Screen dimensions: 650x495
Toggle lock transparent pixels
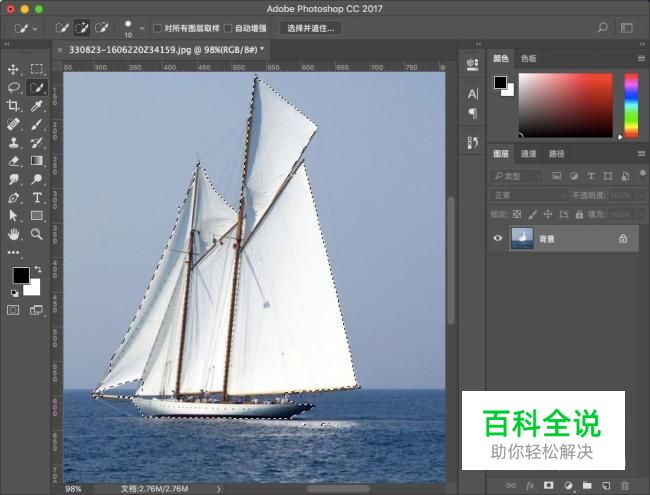(517, 214)
